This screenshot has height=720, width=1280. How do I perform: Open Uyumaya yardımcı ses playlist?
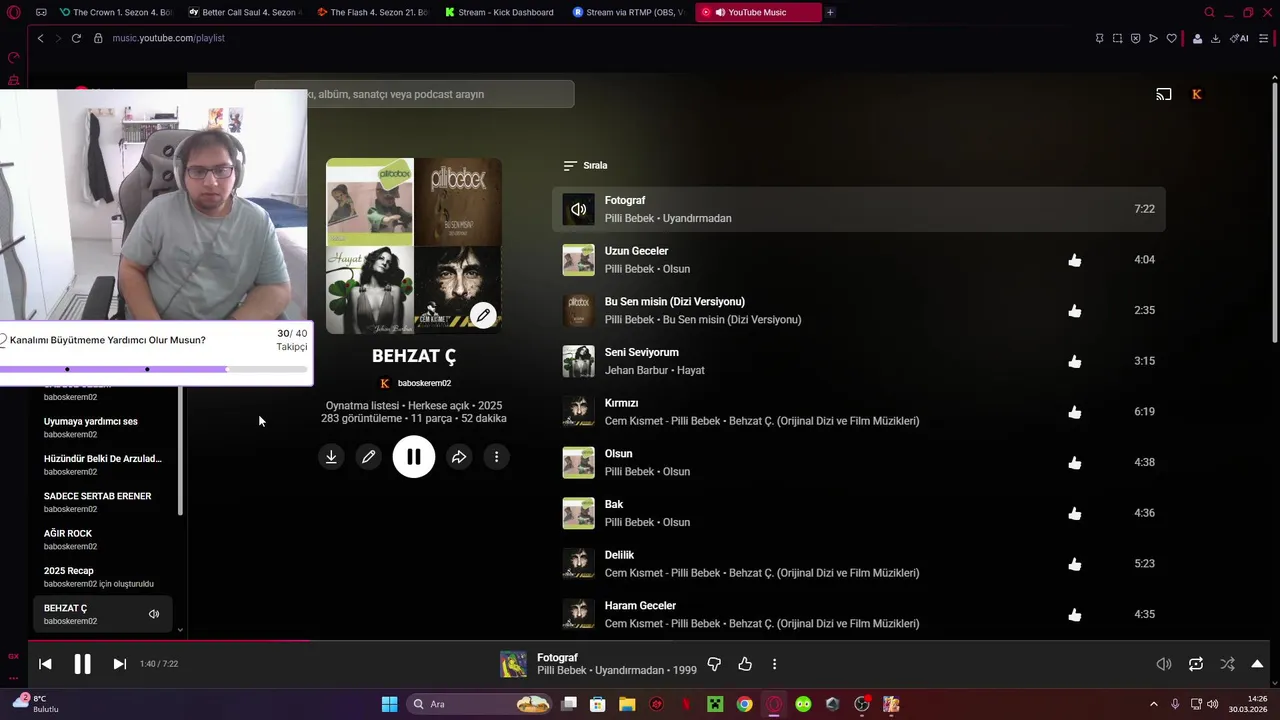(x=91, y=428)
